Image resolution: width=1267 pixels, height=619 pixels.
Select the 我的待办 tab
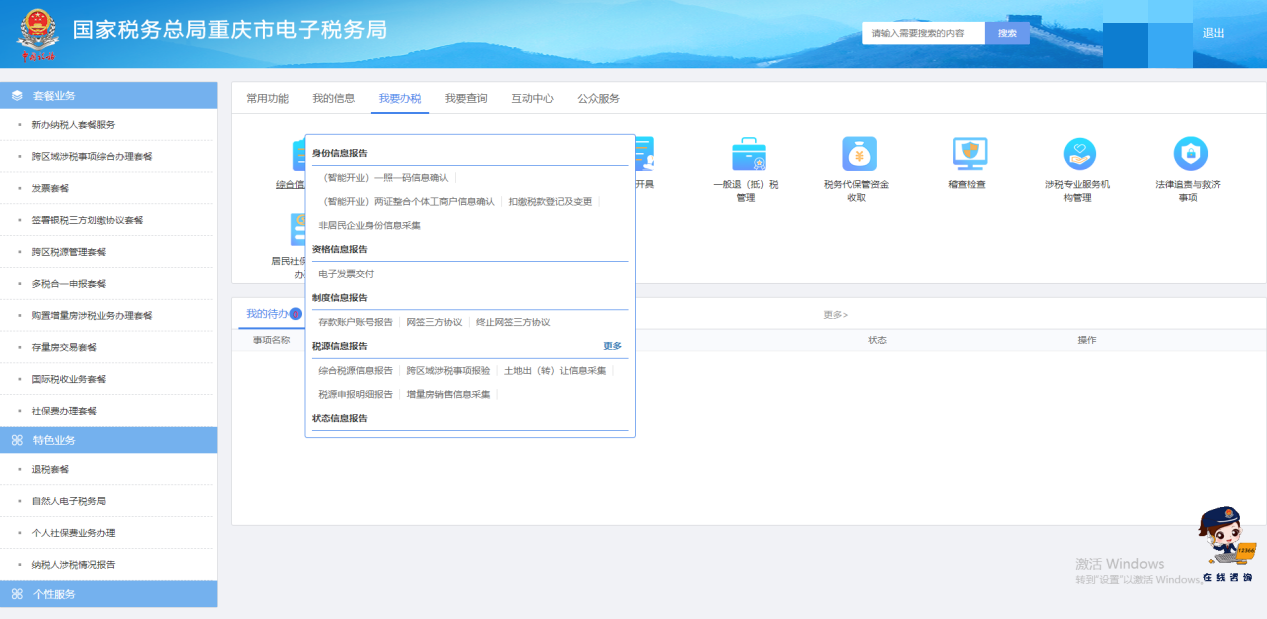267,314
